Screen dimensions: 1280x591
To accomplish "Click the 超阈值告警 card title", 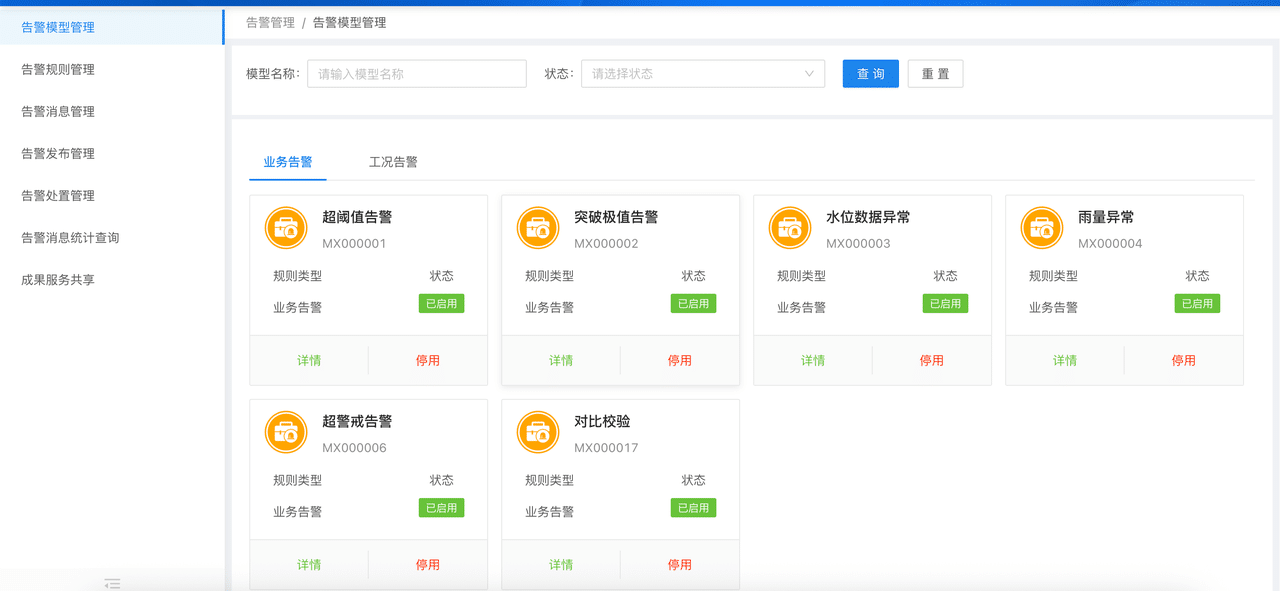I will pos(357,217).
